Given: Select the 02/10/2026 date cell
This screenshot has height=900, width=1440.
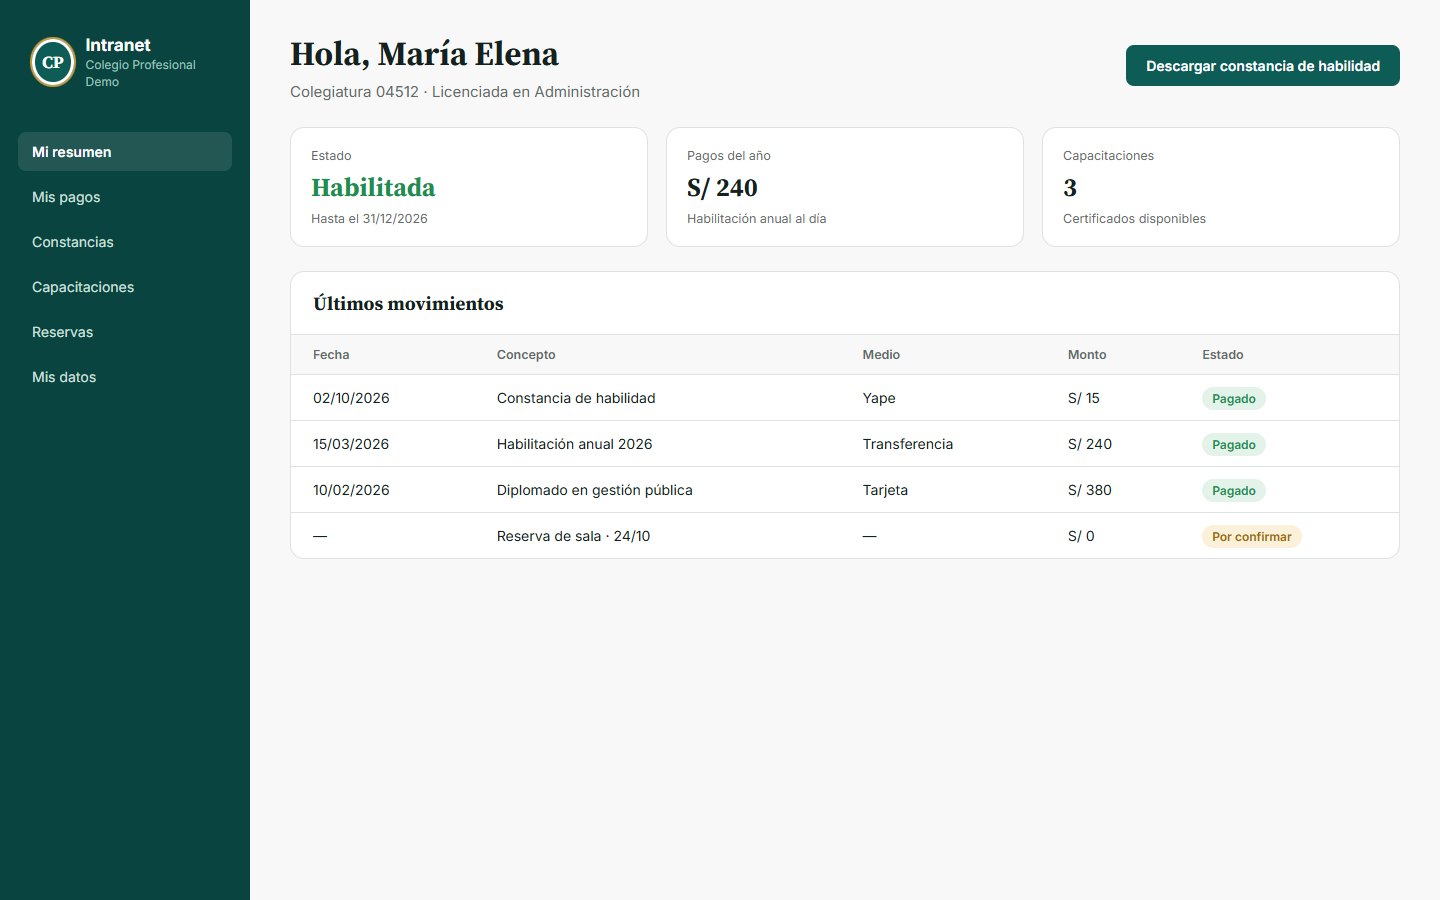Looking at the screenshot, I should [351, 398].
